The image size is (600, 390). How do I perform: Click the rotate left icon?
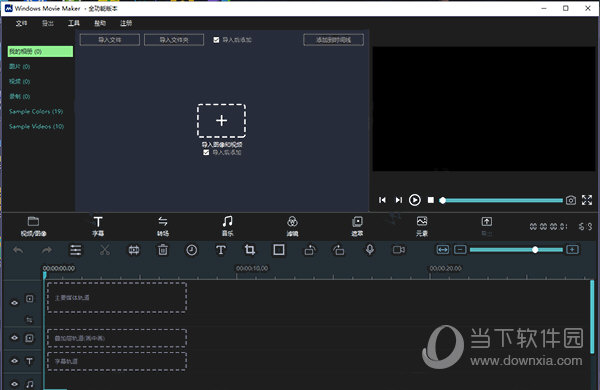310,250
